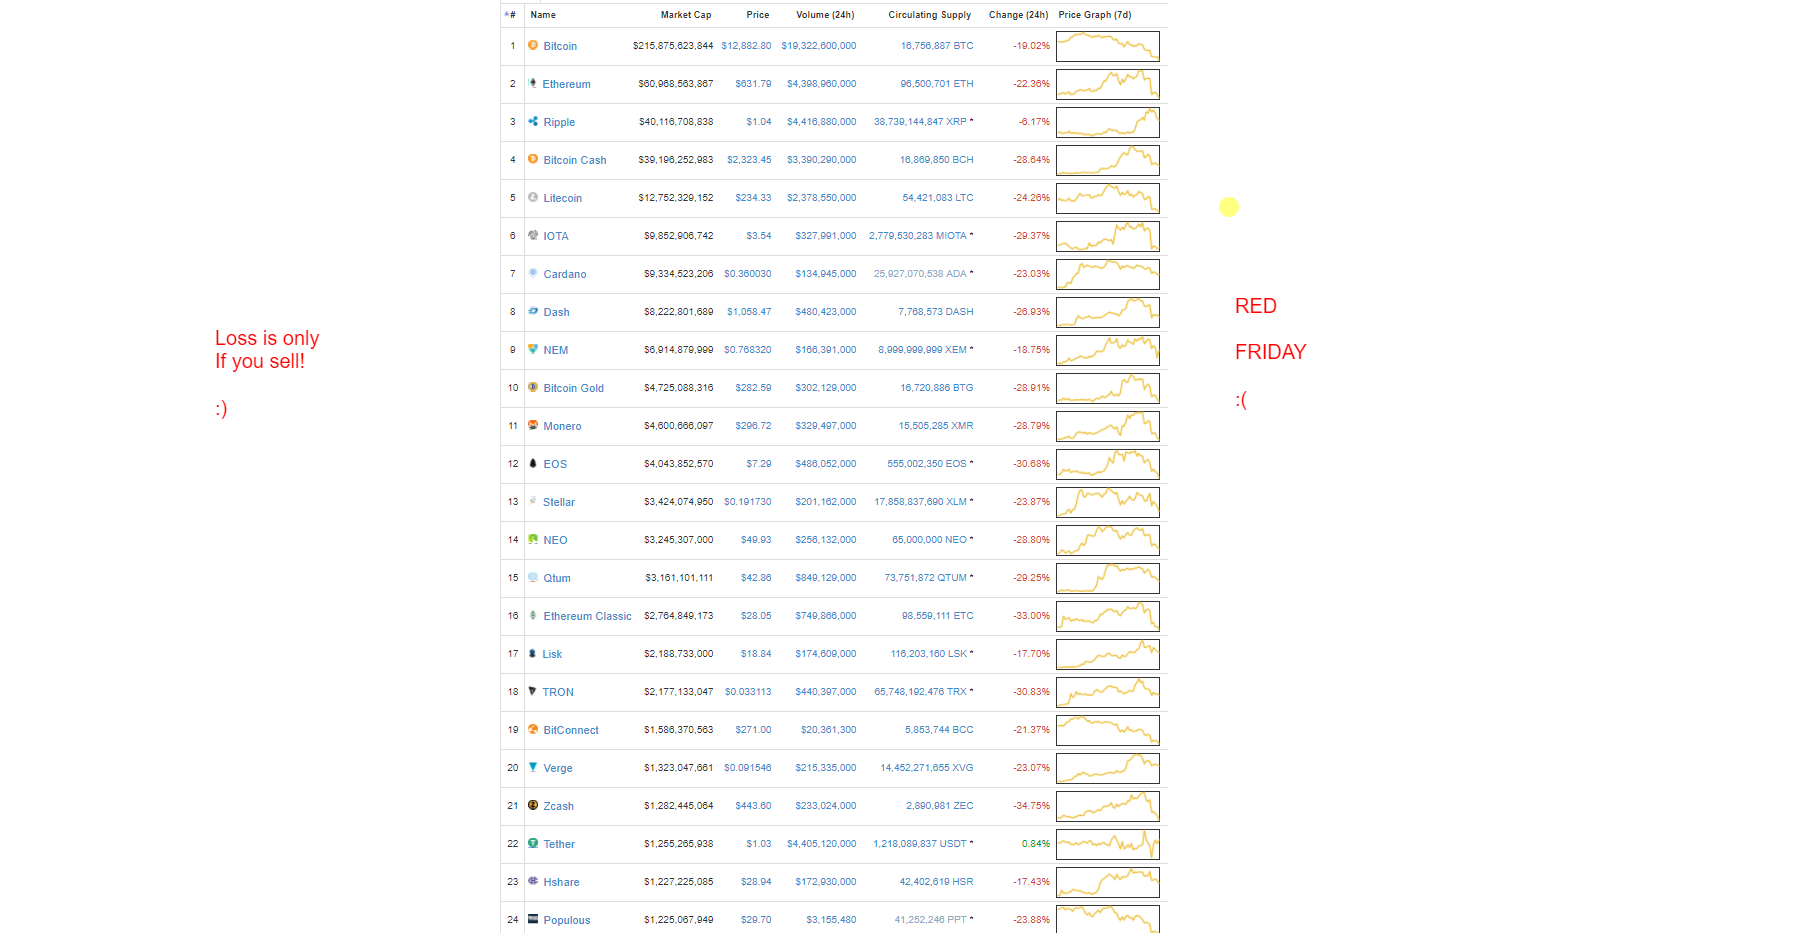Click the Litecoin coin icon
Image resolution: width=1810 pixels, height=933 pixels.
point(533,197)
